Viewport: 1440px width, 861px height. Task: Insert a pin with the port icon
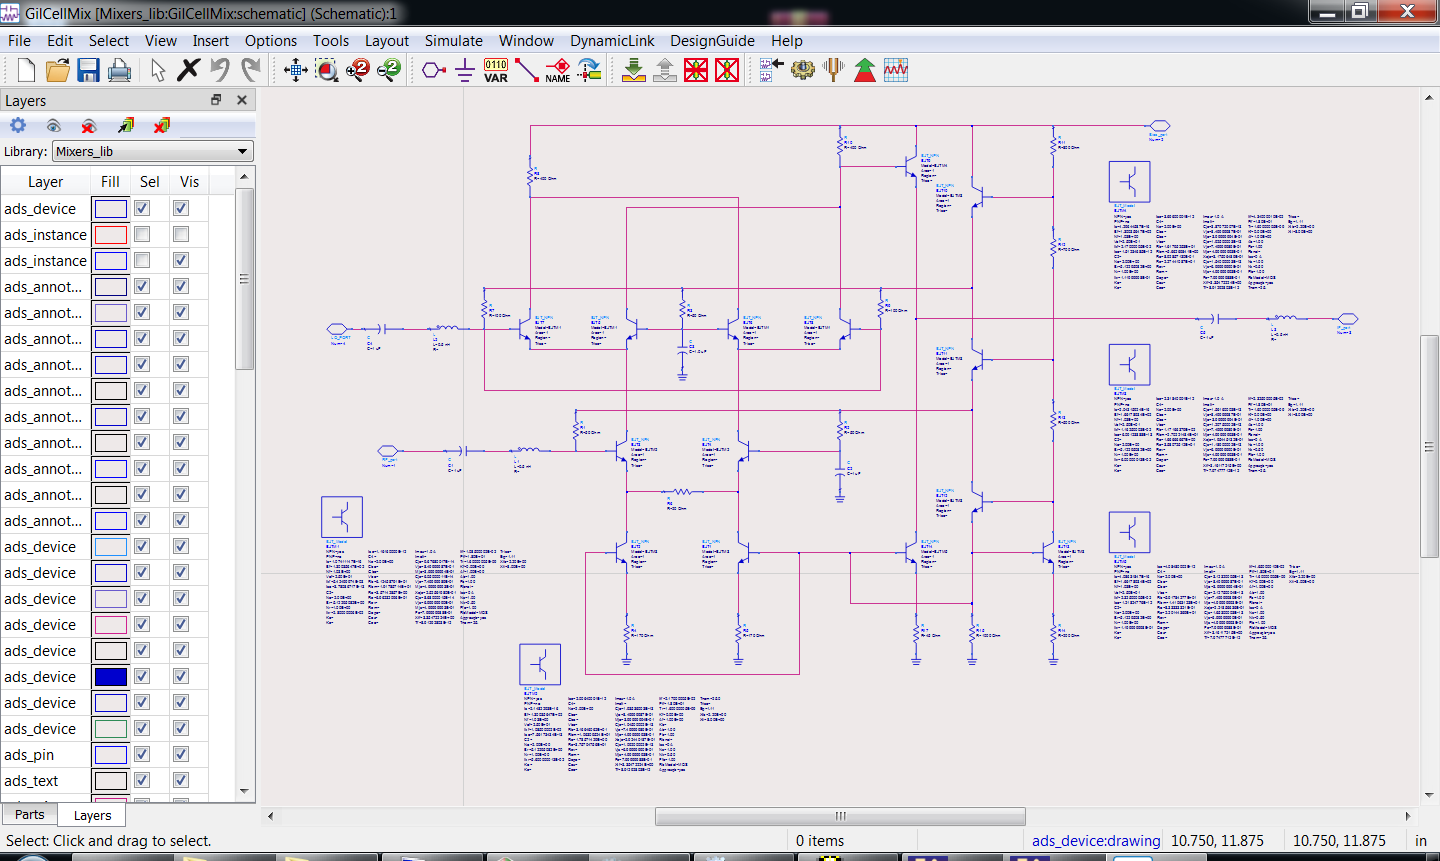tap(433, 70)
